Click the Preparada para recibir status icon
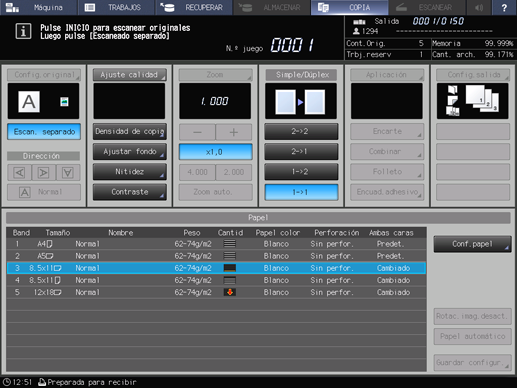This screenshot has height=388, width=517. click(x=42, y=382)
